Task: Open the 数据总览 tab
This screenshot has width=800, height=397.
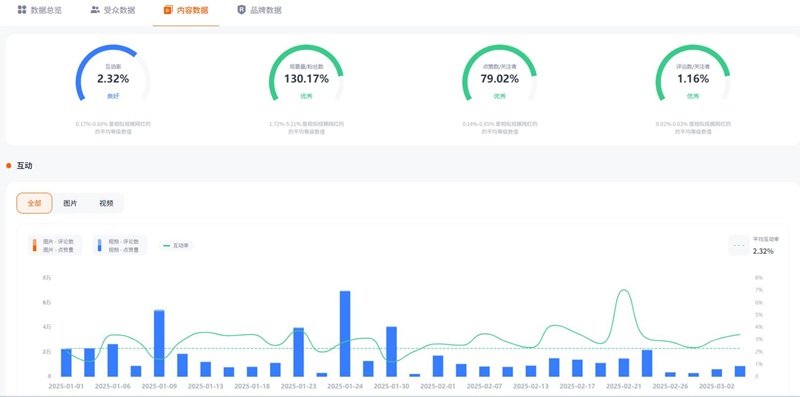Action: click(39, 10)
